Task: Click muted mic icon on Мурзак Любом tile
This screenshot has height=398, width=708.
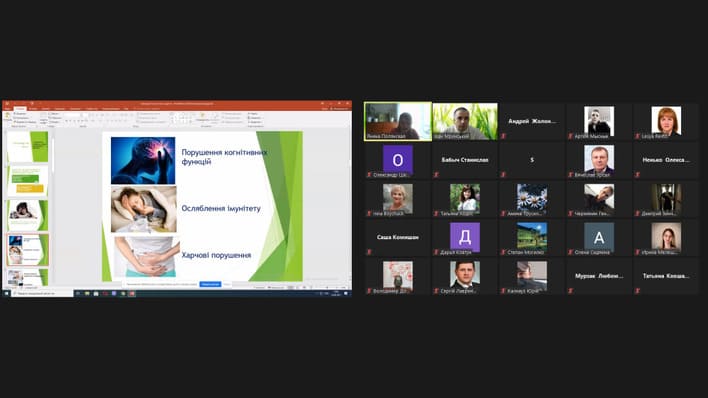Action: coord(571,291)
